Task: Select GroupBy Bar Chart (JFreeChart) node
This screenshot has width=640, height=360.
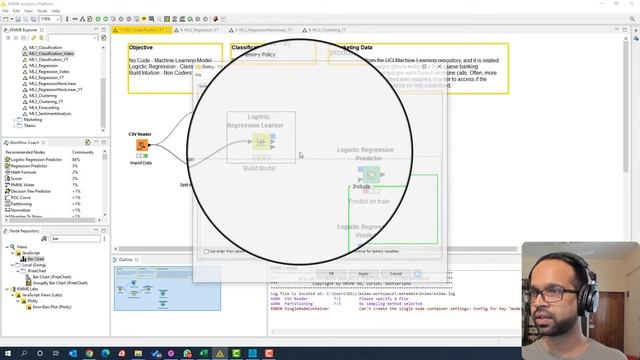Action: coord(60,283)
